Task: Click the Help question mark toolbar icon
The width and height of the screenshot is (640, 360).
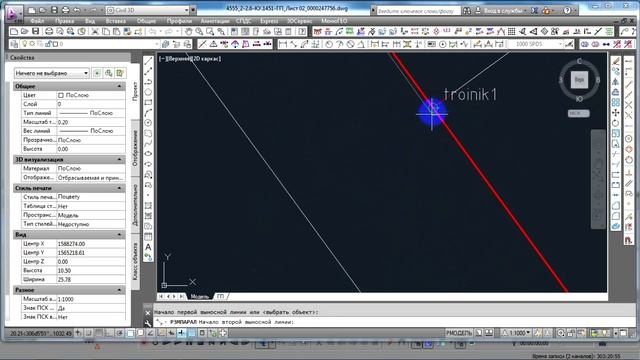Action: pos(302,31)
